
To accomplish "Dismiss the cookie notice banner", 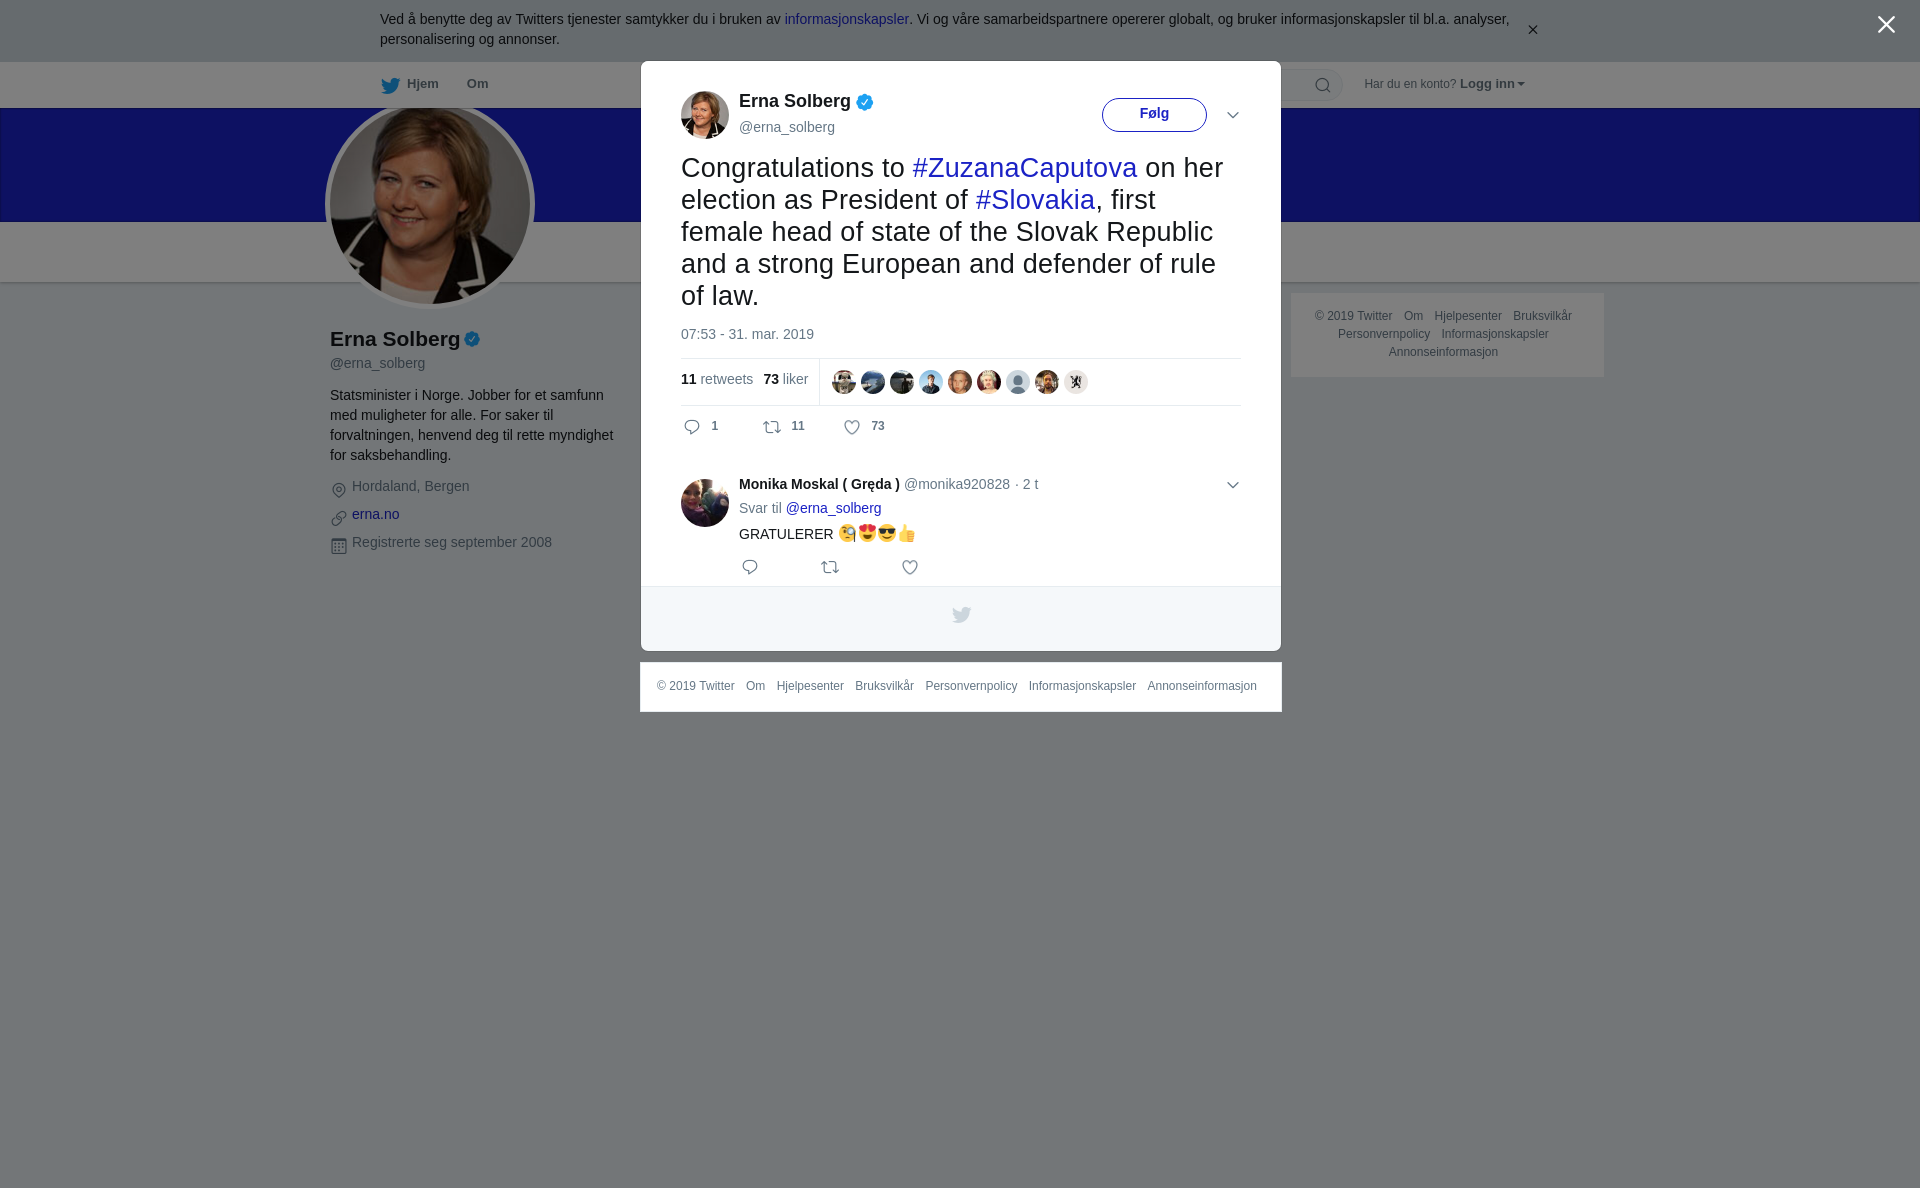I will pos(1532,30).
